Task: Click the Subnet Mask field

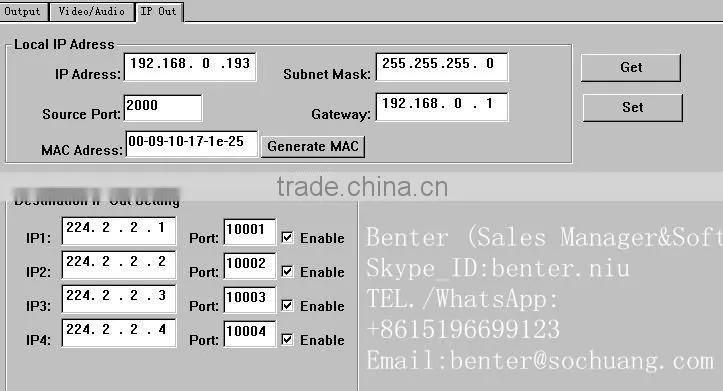Action: (442, 67)
